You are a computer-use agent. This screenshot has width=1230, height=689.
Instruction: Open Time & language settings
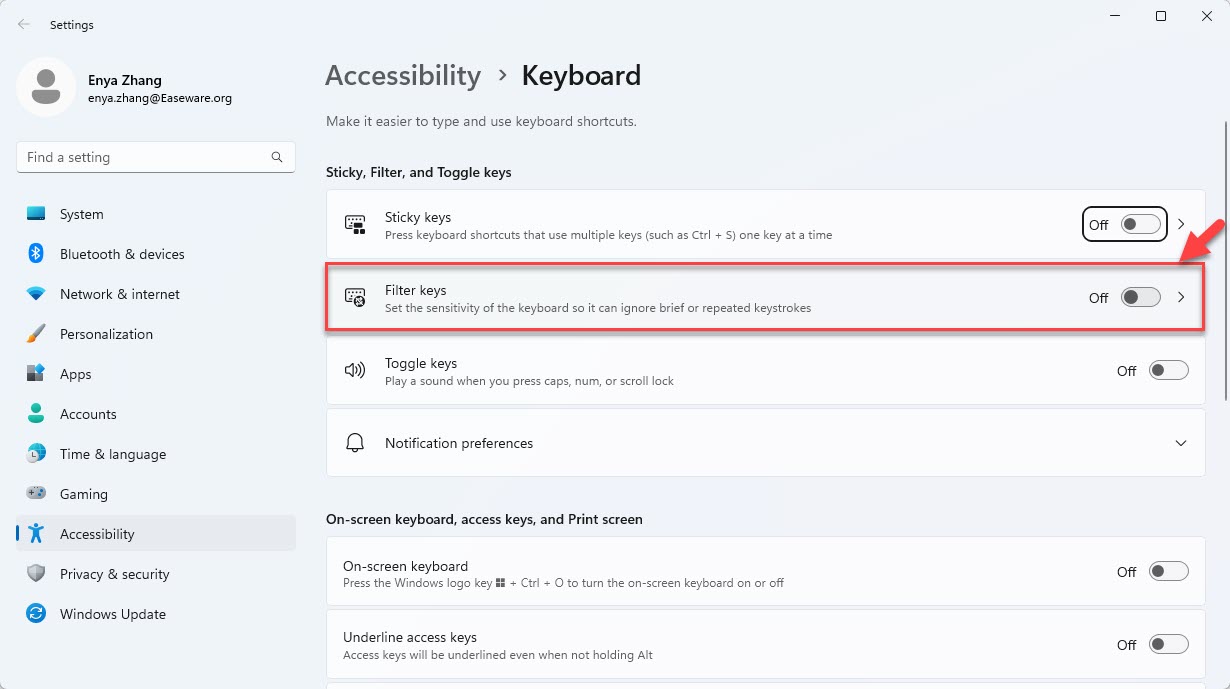pyautogui.click(x=112, y=453)
